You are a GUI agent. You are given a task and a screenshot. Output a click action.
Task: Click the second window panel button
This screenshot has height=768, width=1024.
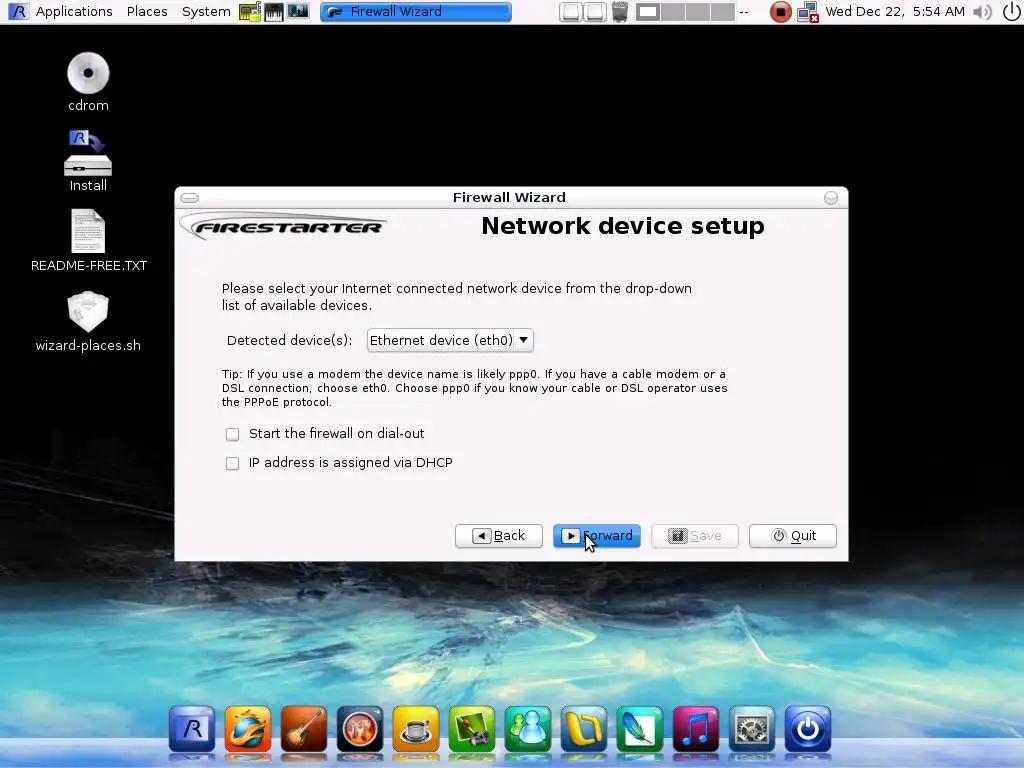pyautogui.click(x=595, y=12)
